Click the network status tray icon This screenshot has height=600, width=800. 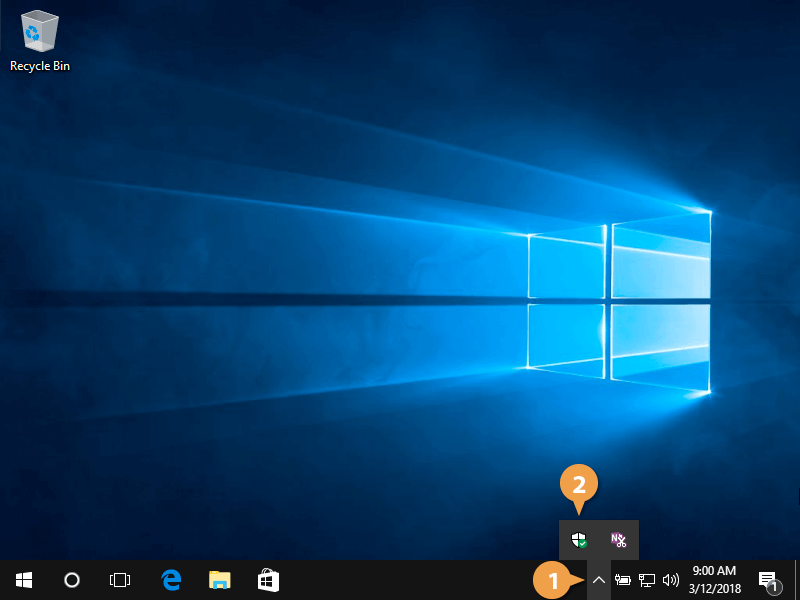pos(647,579)
